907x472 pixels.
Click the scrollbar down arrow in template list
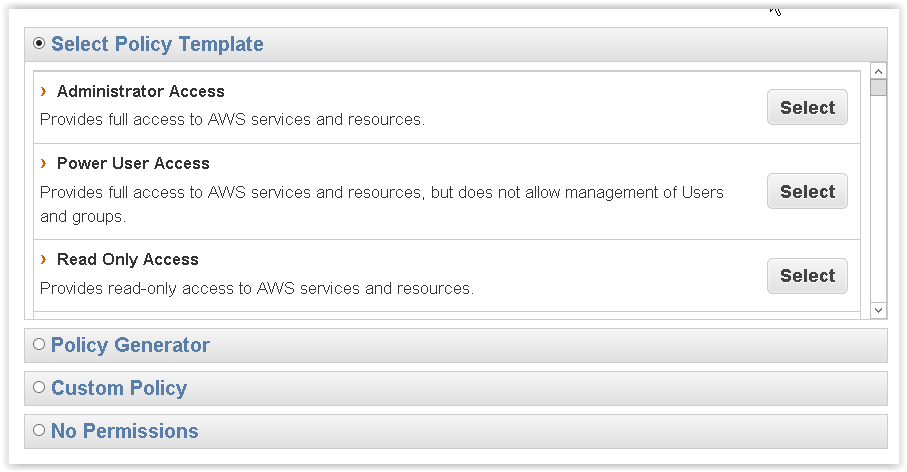(878, 310)
